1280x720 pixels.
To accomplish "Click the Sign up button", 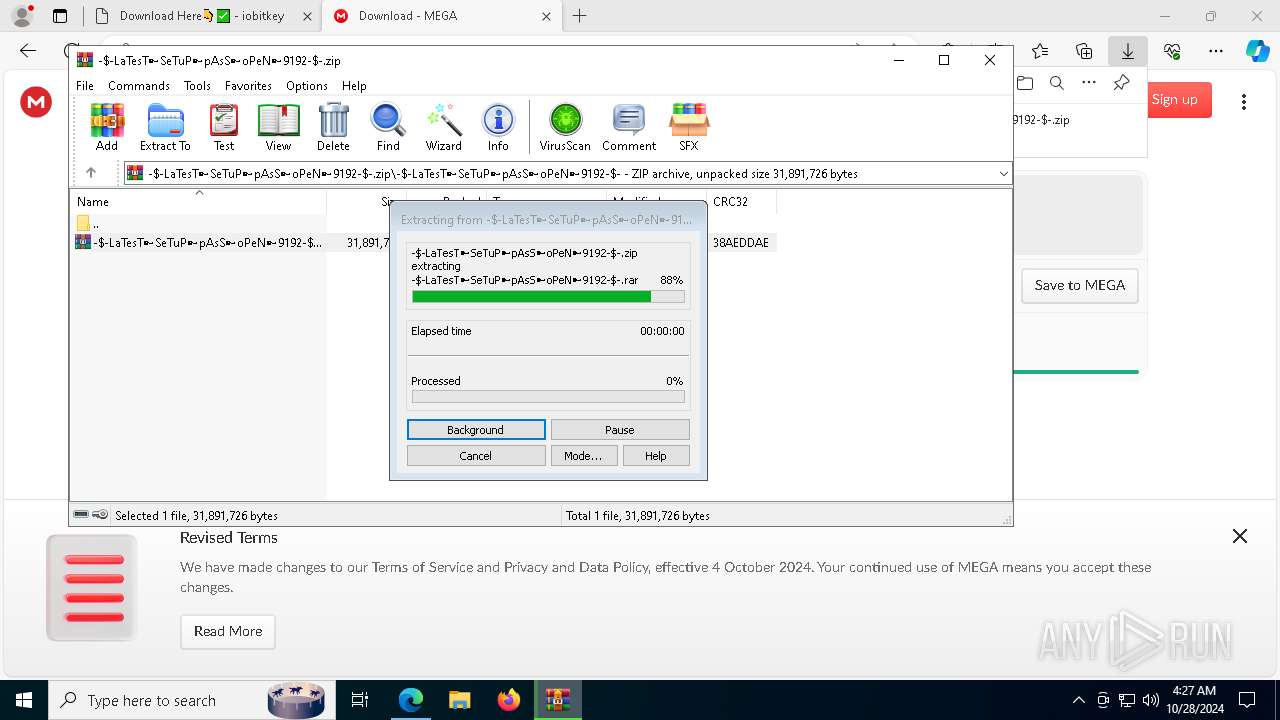I will 1174,99.
